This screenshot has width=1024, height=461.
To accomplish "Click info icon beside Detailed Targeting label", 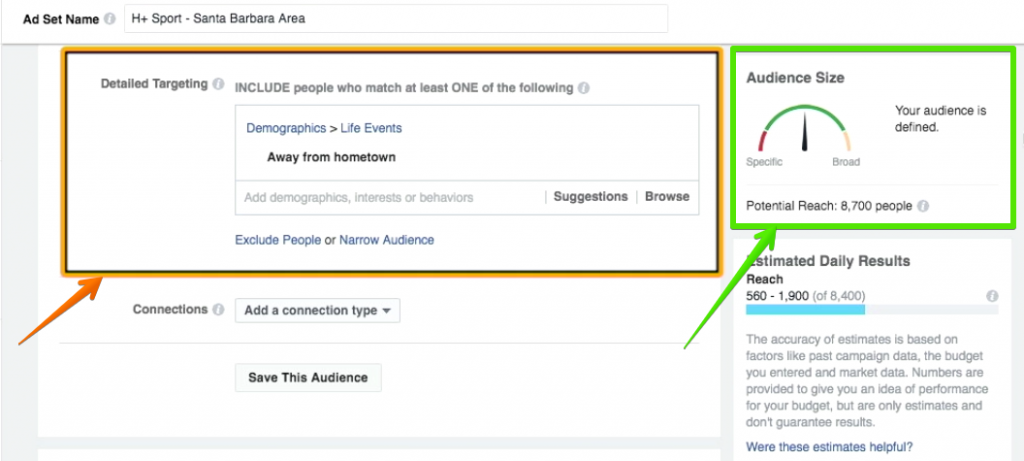I will [x=219, y=84].
